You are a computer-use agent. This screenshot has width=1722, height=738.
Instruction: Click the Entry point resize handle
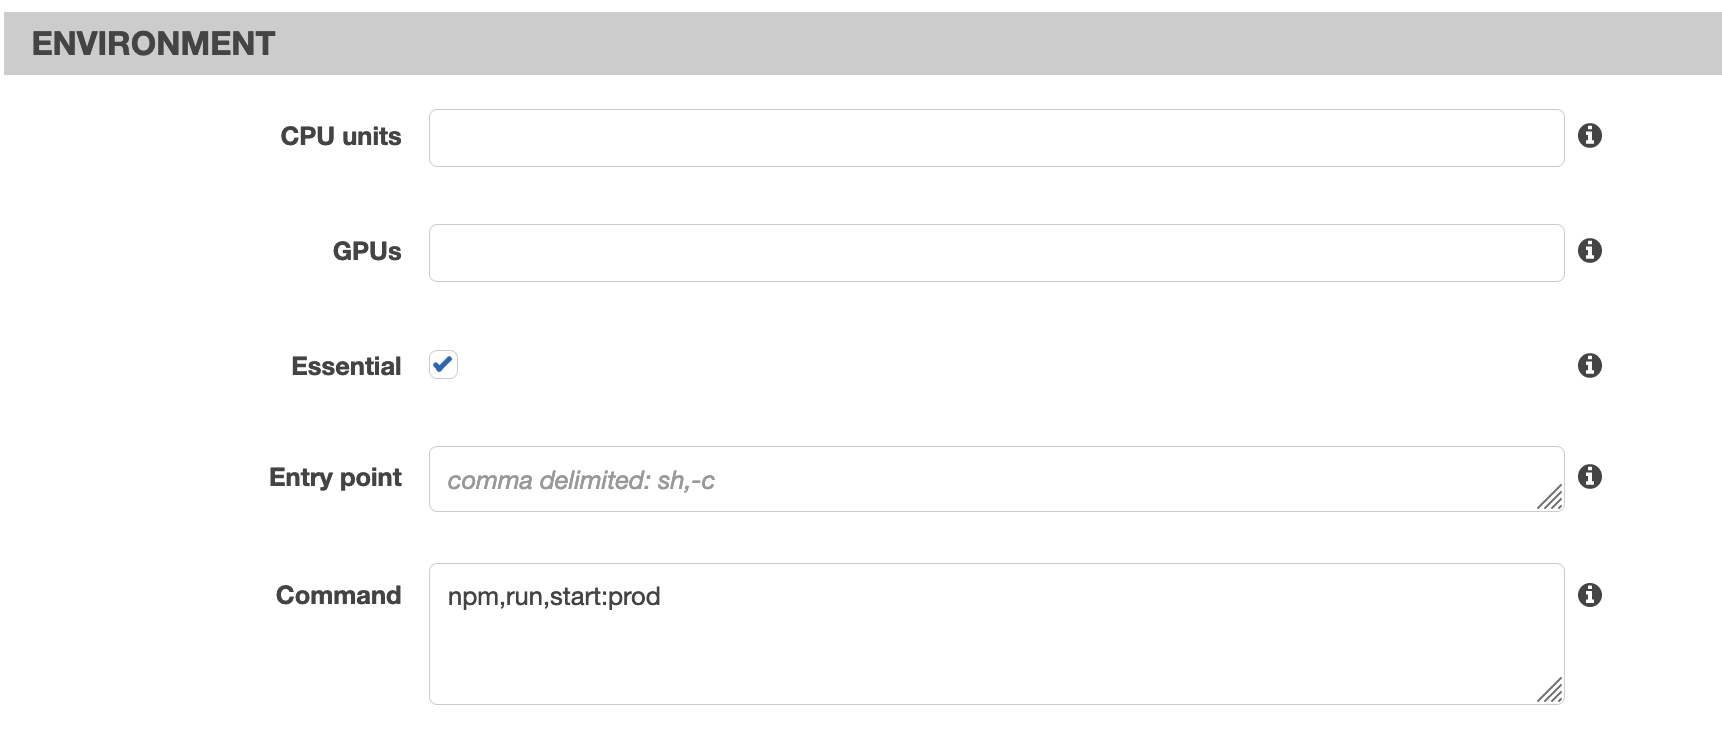point(1550,497)
